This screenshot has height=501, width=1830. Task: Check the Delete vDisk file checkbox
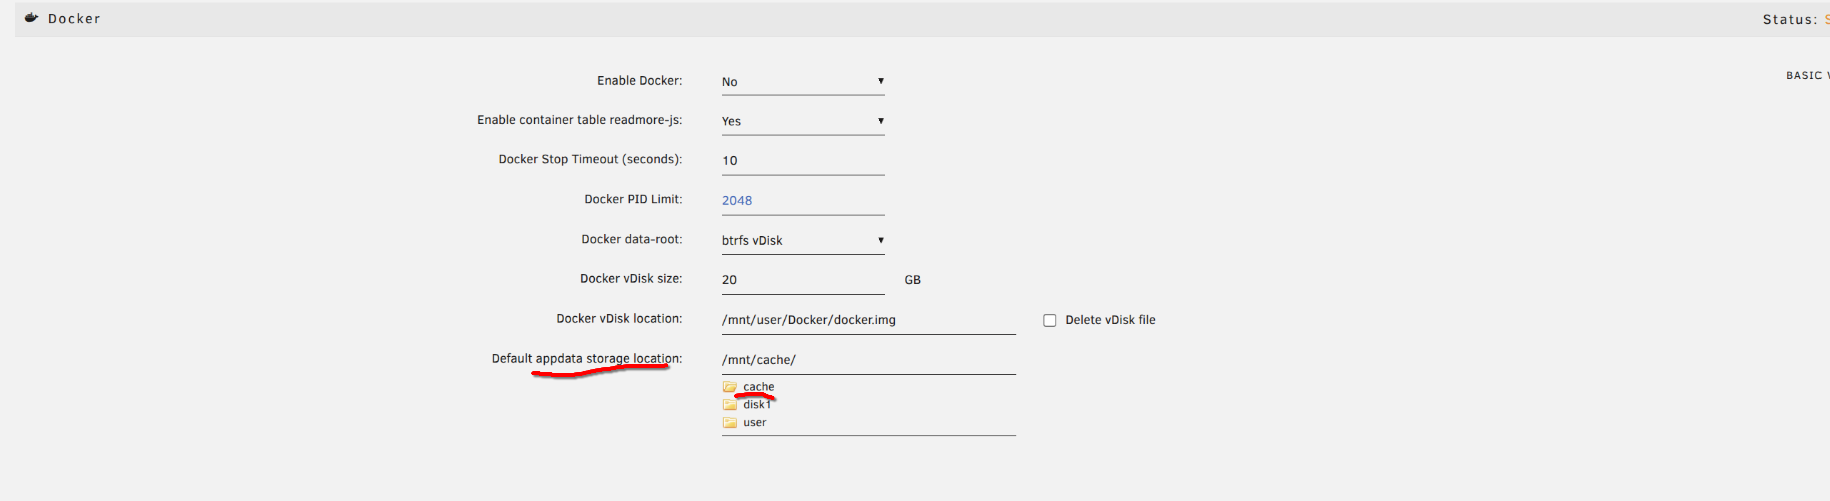coord(1049,321)
